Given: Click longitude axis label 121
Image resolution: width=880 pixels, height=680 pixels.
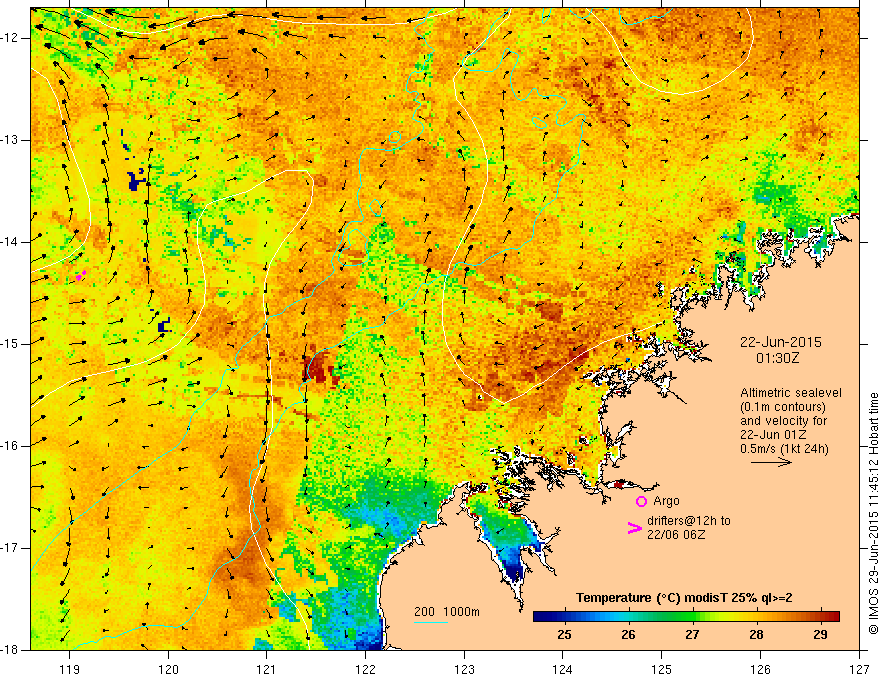Looking at the screenshot, I should pos(267,669).
